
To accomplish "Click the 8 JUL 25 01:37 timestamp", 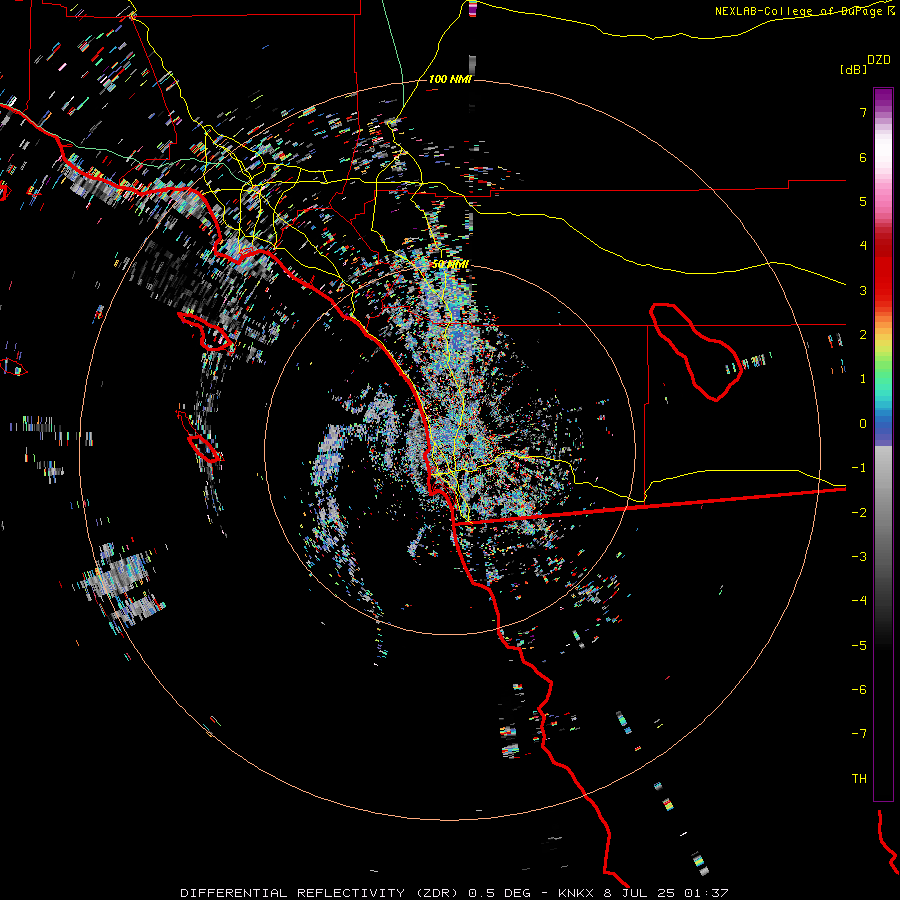I will point(666,893).
